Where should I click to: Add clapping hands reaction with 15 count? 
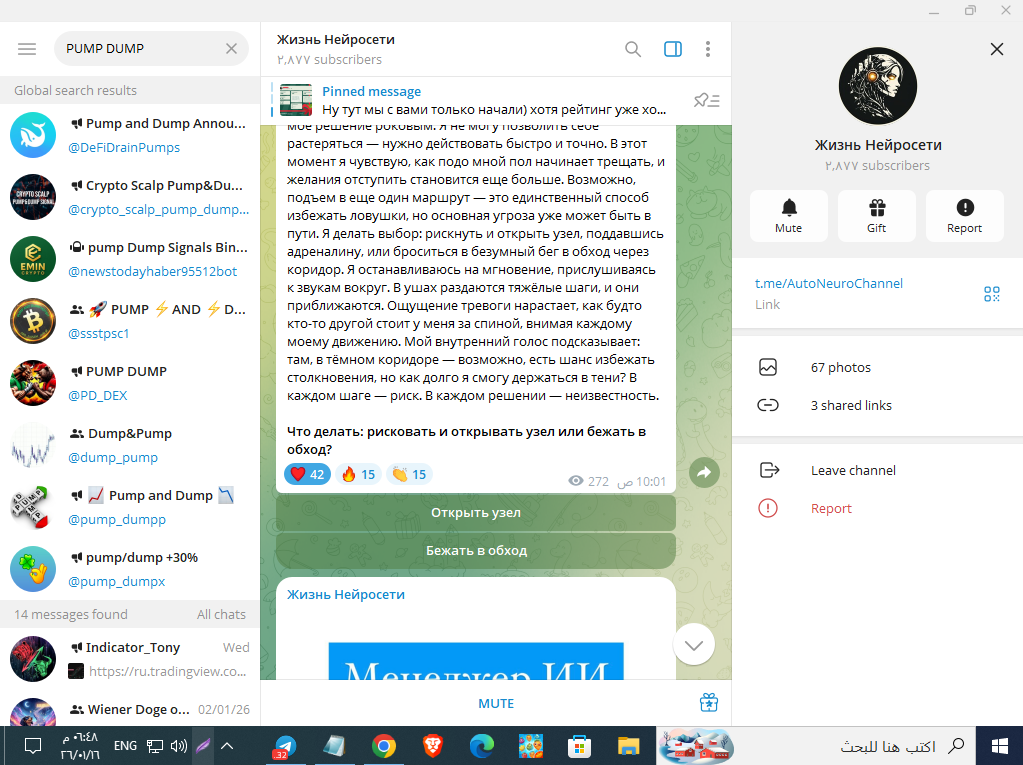click(x=410, y=474)
